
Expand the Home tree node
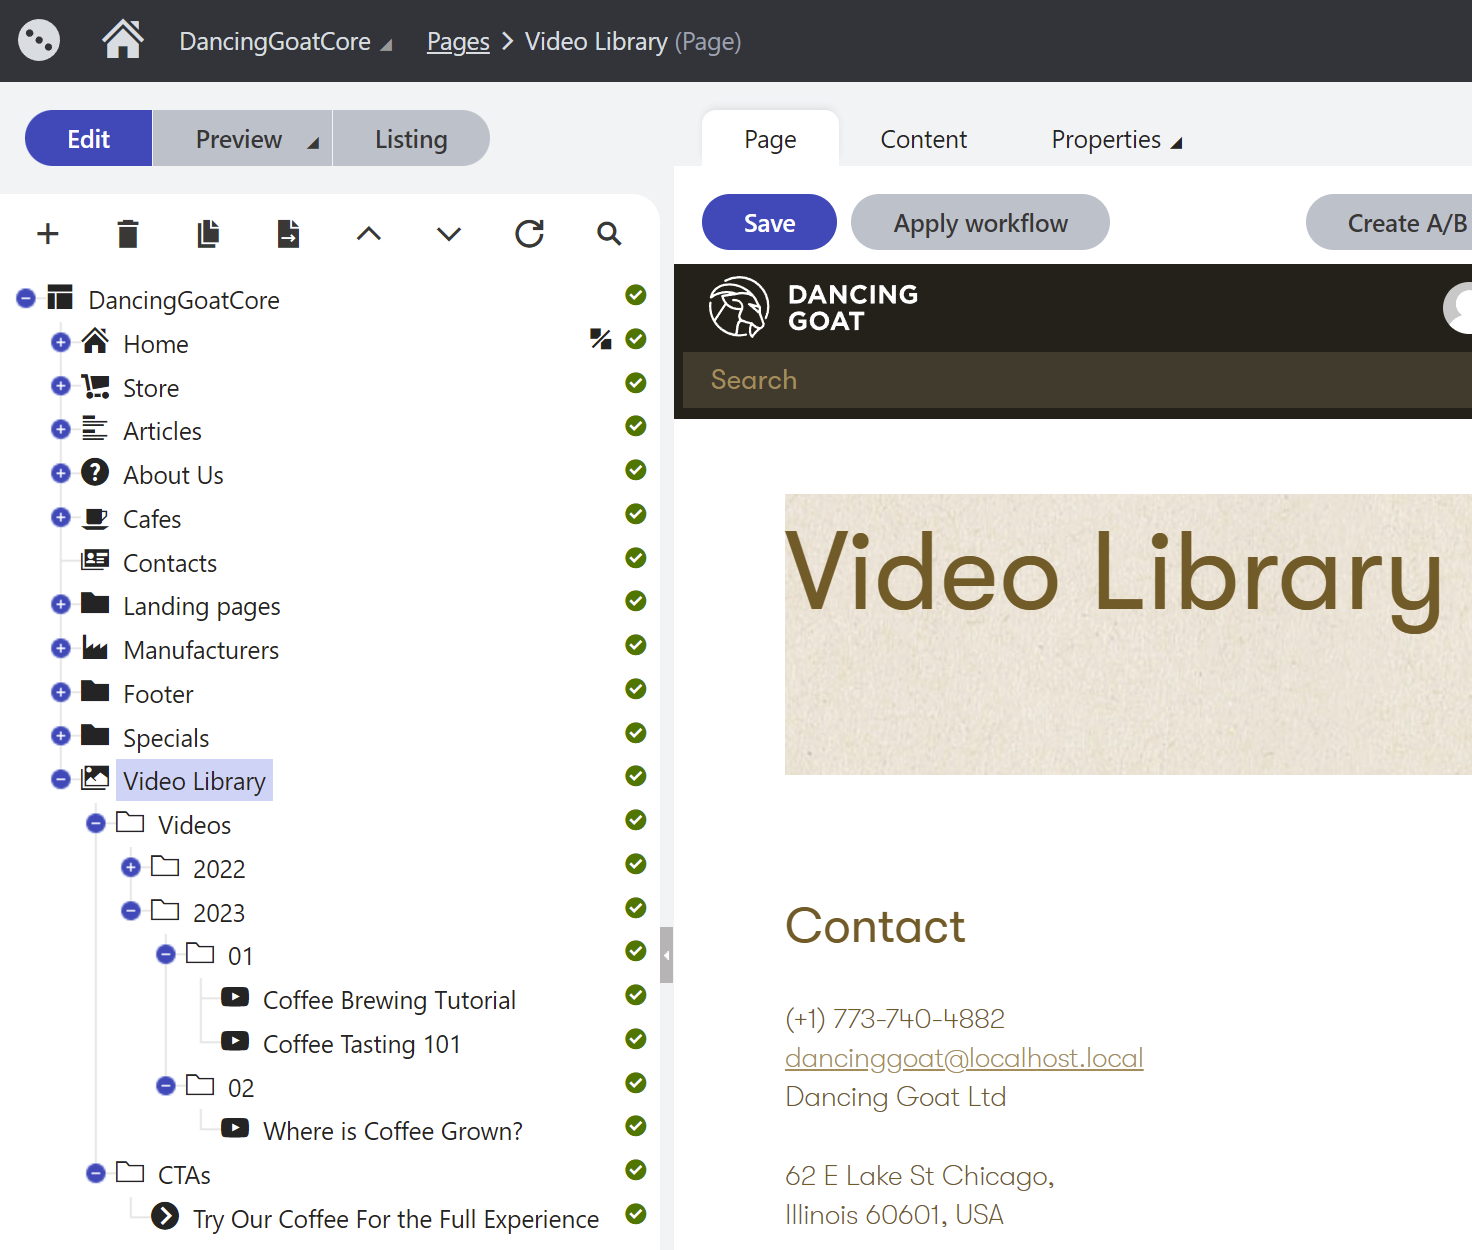point(61,342)
